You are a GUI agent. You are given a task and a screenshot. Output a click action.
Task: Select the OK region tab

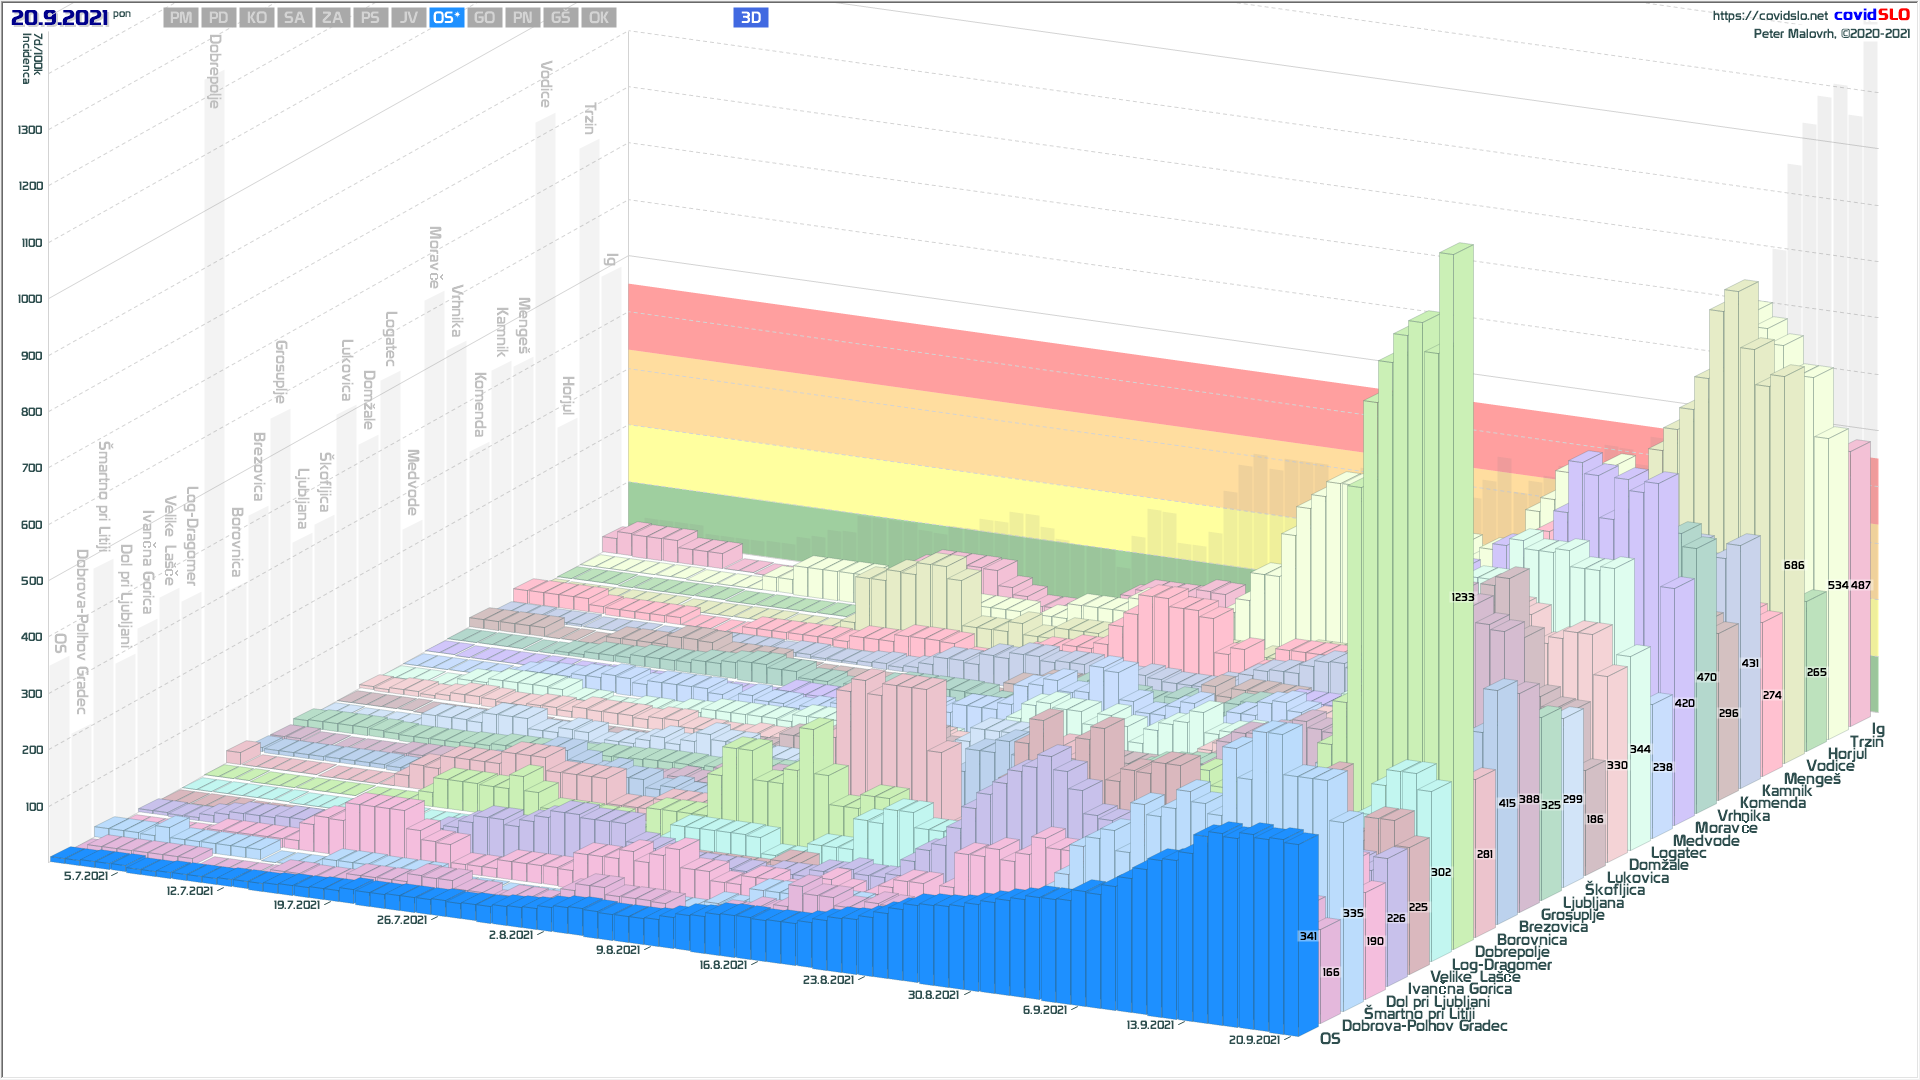point(598,18)
